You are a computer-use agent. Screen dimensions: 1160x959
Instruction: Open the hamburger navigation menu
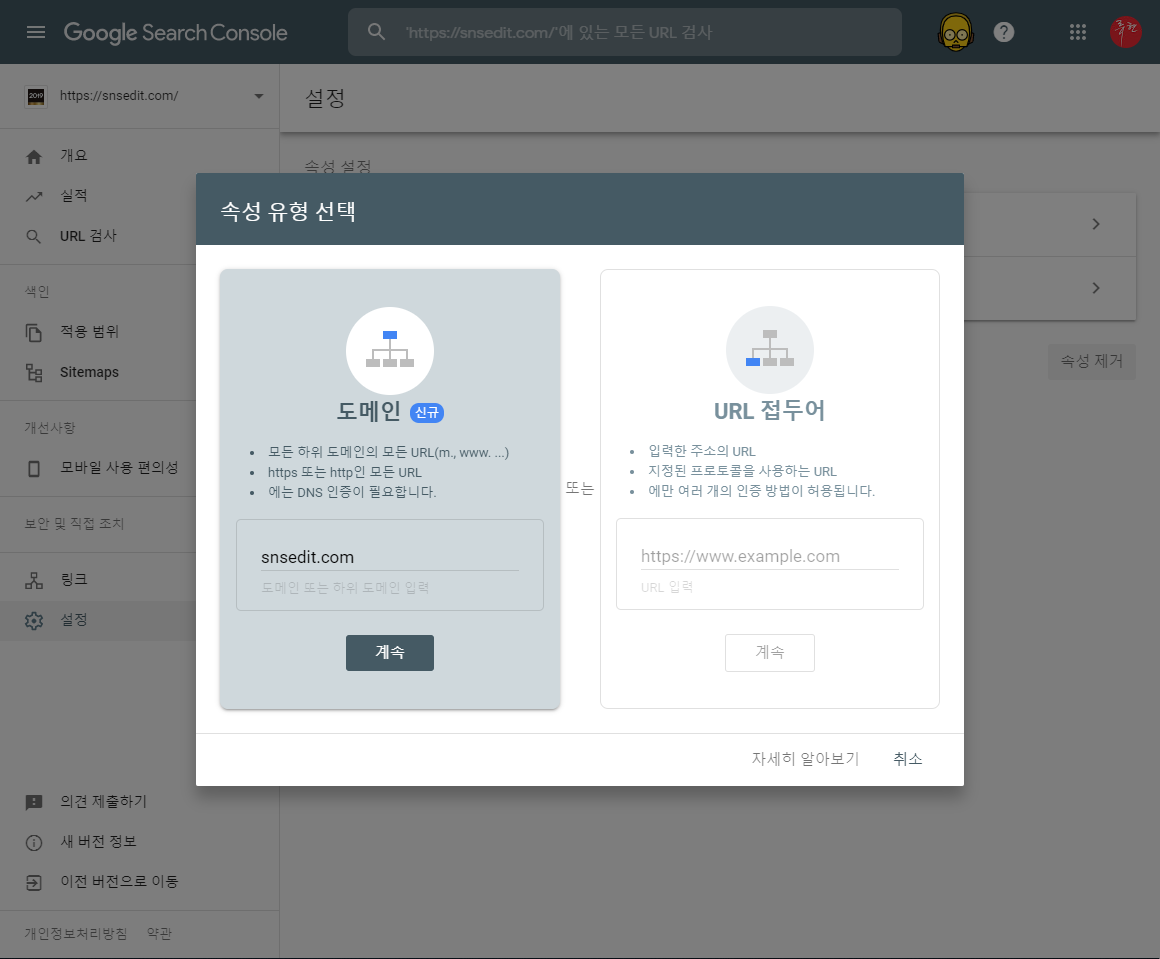pyautogui.click(x=36, y=32)
